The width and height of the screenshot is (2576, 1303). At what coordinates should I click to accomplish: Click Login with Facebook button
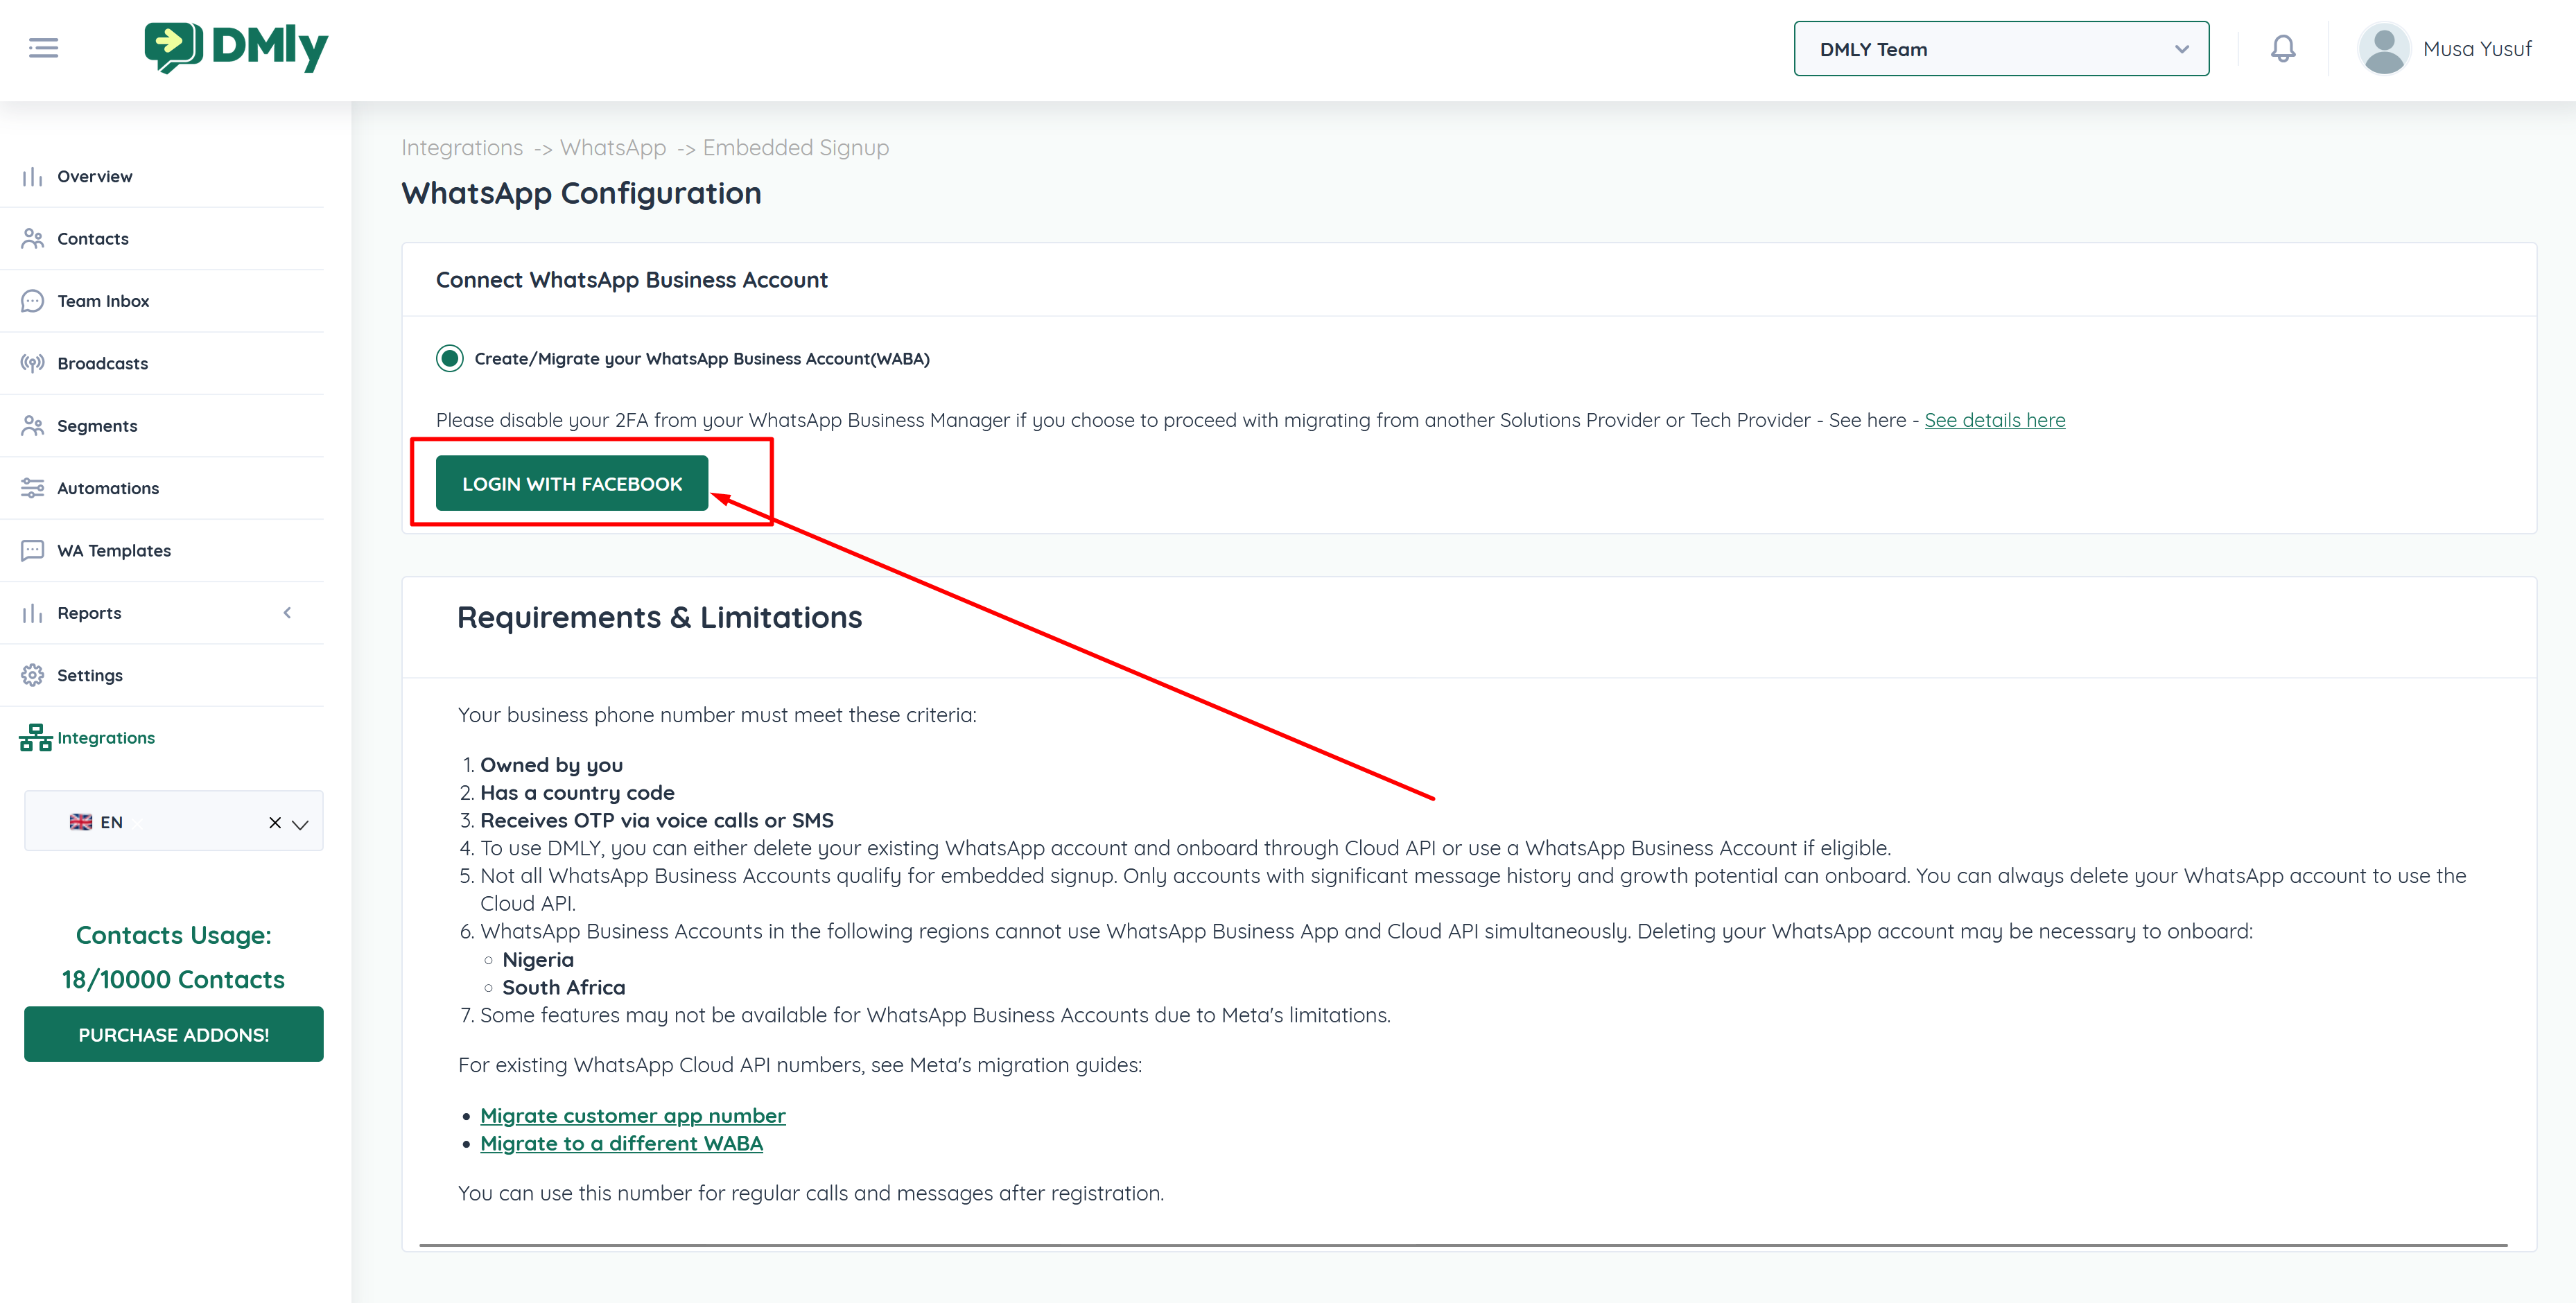(x=572, y=484)
